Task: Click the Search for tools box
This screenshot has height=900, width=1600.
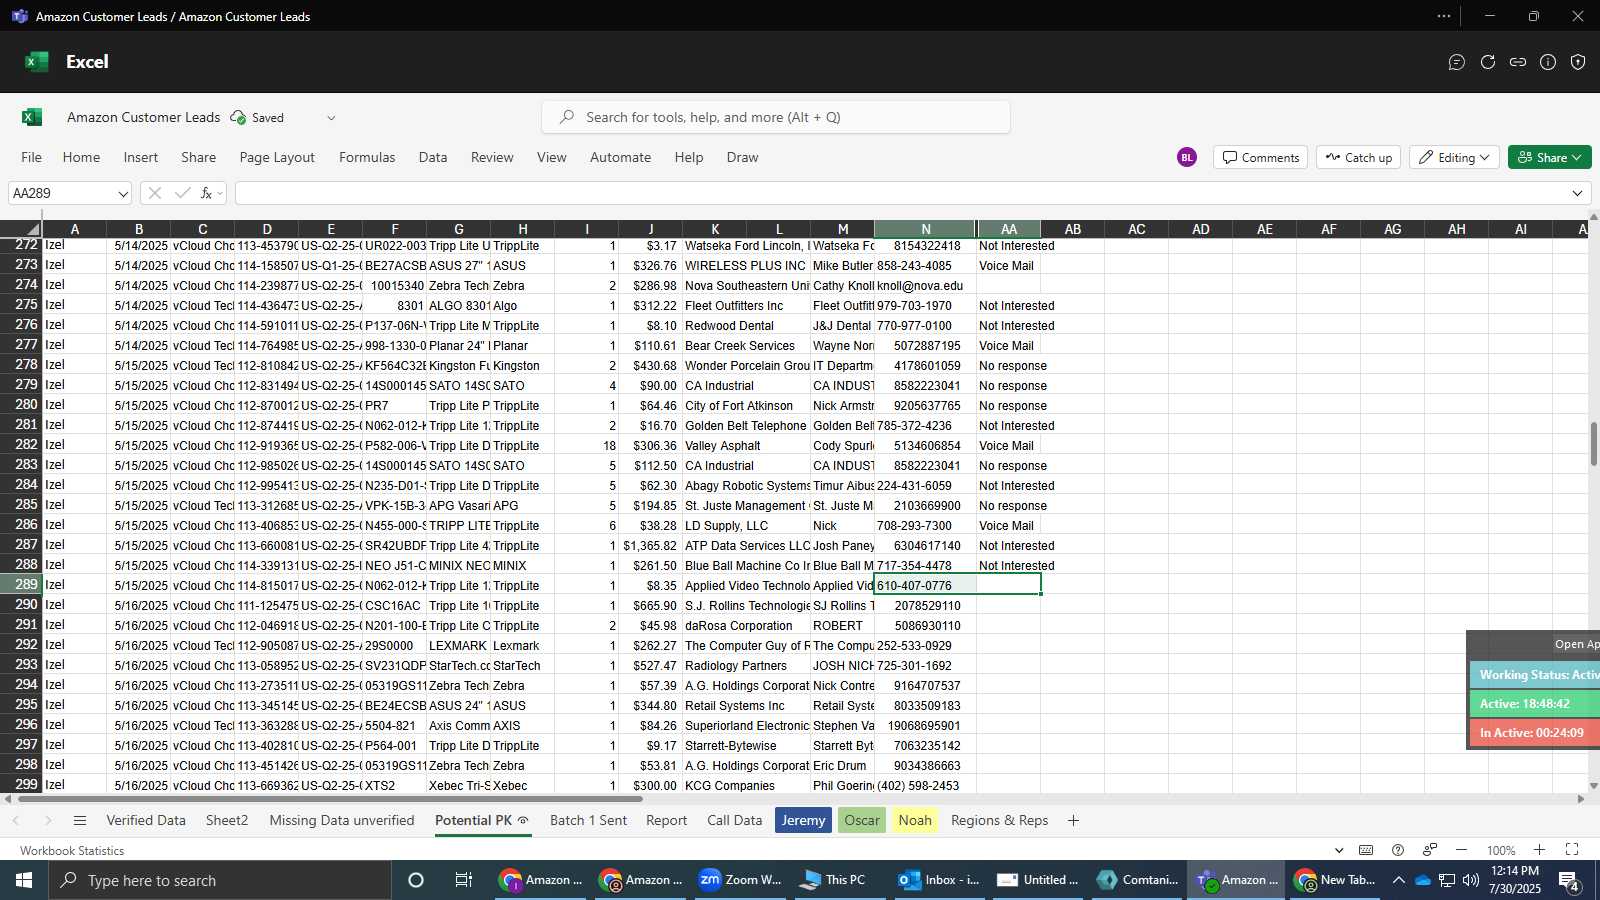Action: 776,117
